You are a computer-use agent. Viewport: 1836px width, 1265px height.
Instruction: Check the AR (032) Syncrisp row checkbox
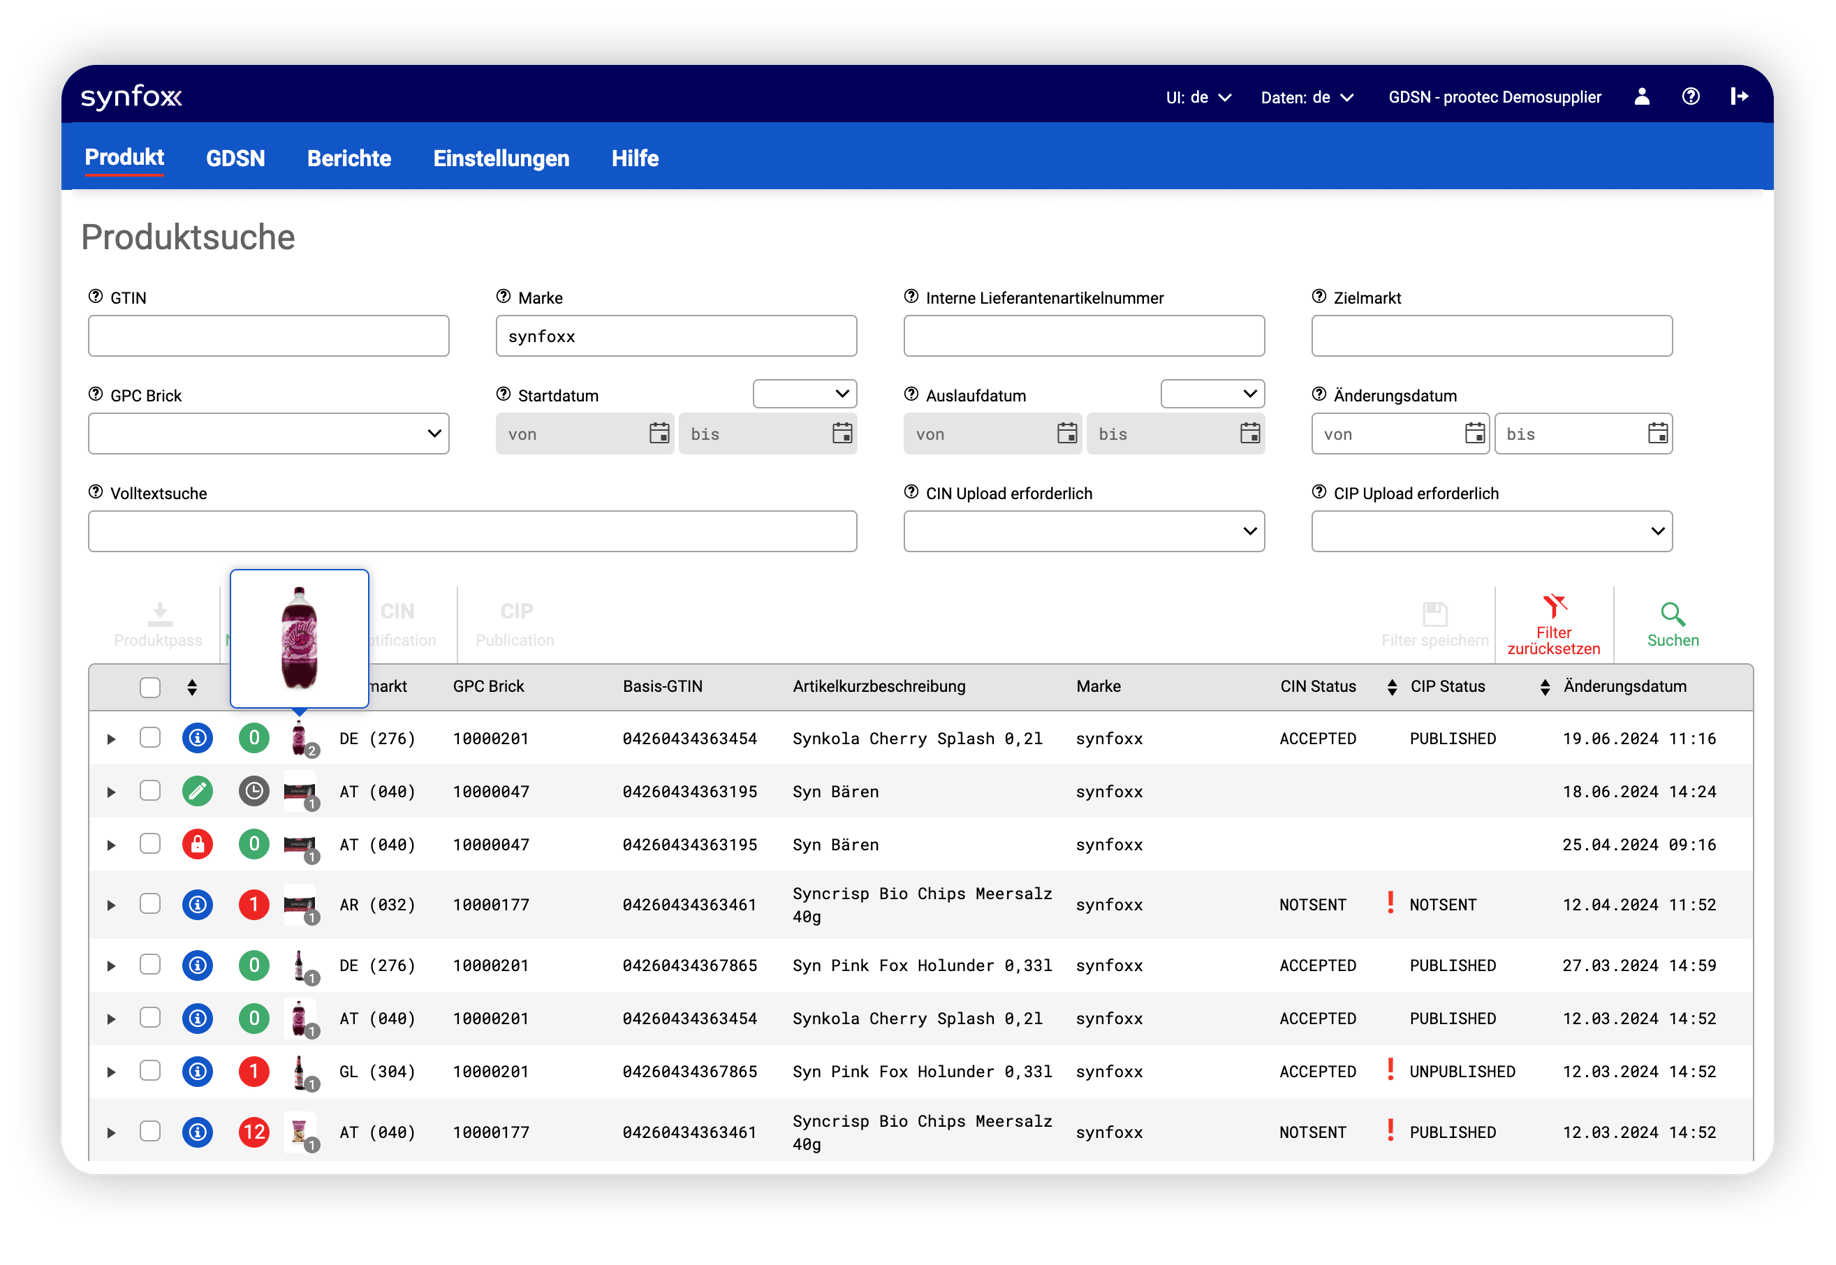pyautogui.click(x=150, y=904)
